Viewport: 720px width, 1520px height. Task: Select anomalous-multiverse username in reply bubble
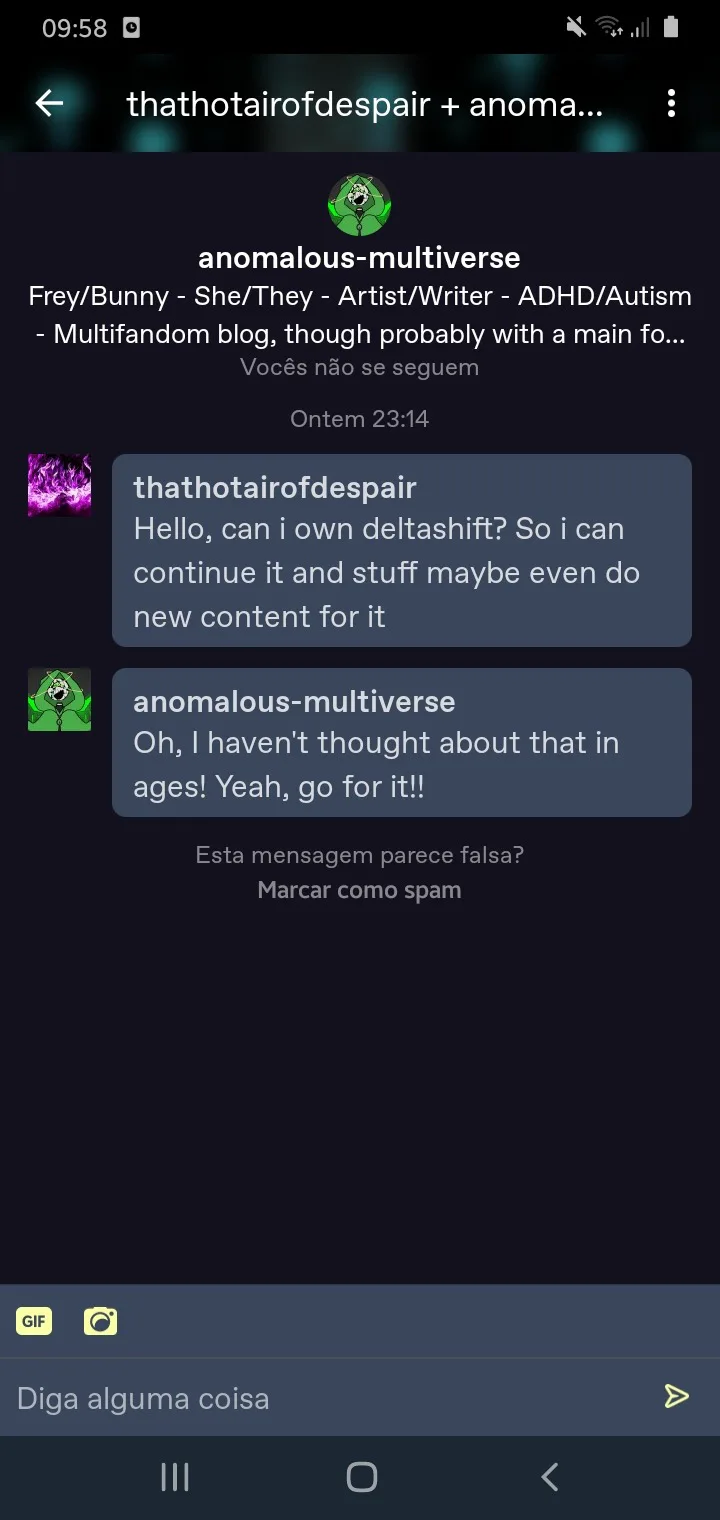[294, 702]
